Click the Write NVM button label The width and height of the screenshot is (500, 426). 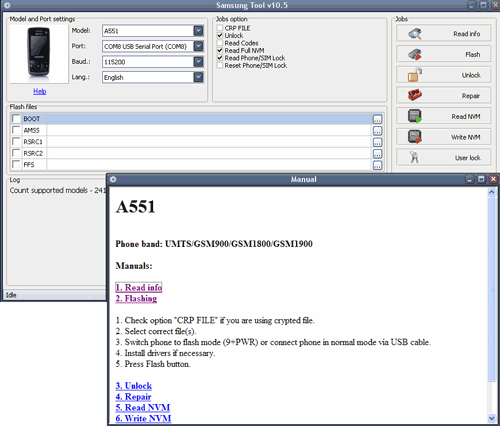[466, 137]
